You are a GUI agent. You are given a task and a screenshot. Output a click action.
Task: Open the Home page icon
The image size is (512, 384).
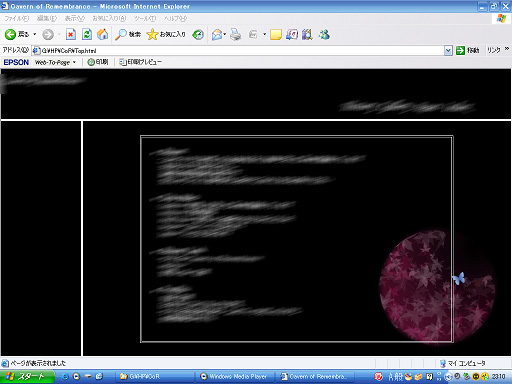coord(102,34)
